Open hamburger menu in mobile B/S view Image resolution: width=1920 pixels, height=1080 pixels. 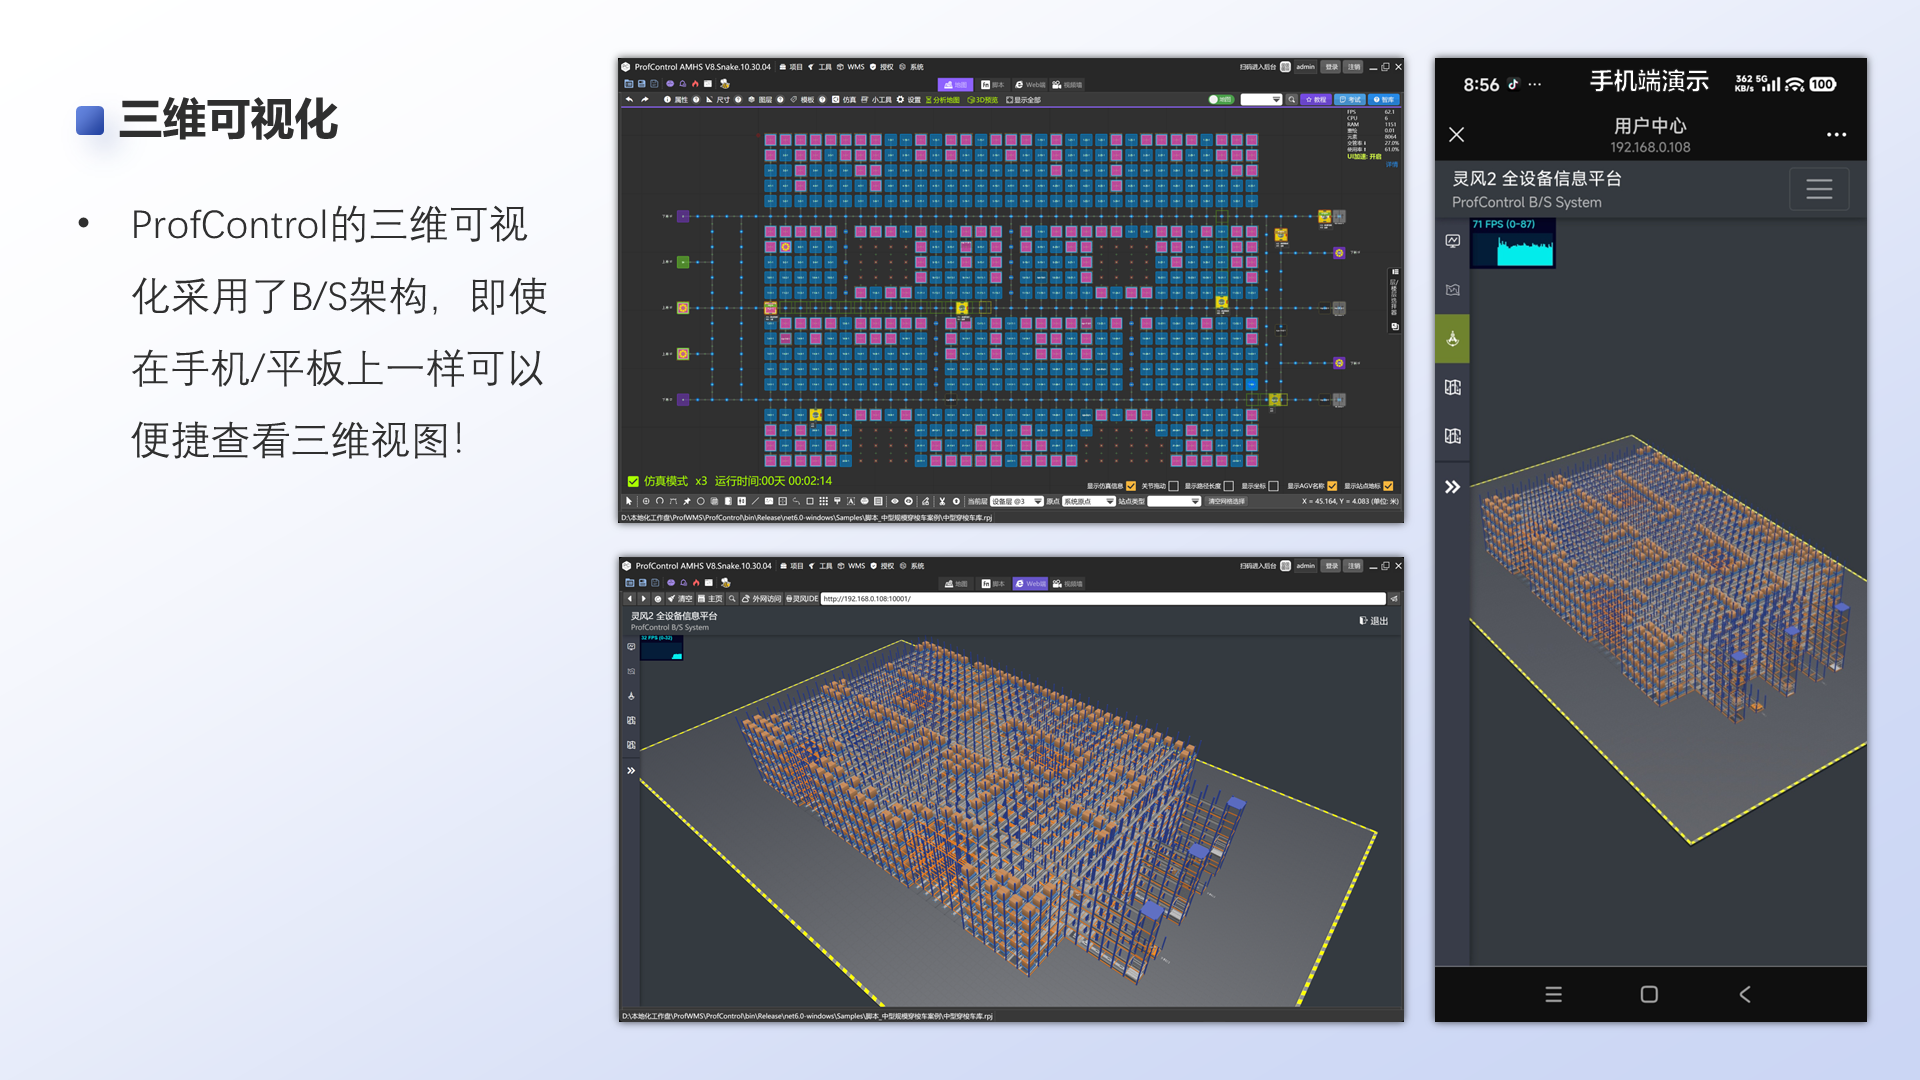(x=1818, y=189)
